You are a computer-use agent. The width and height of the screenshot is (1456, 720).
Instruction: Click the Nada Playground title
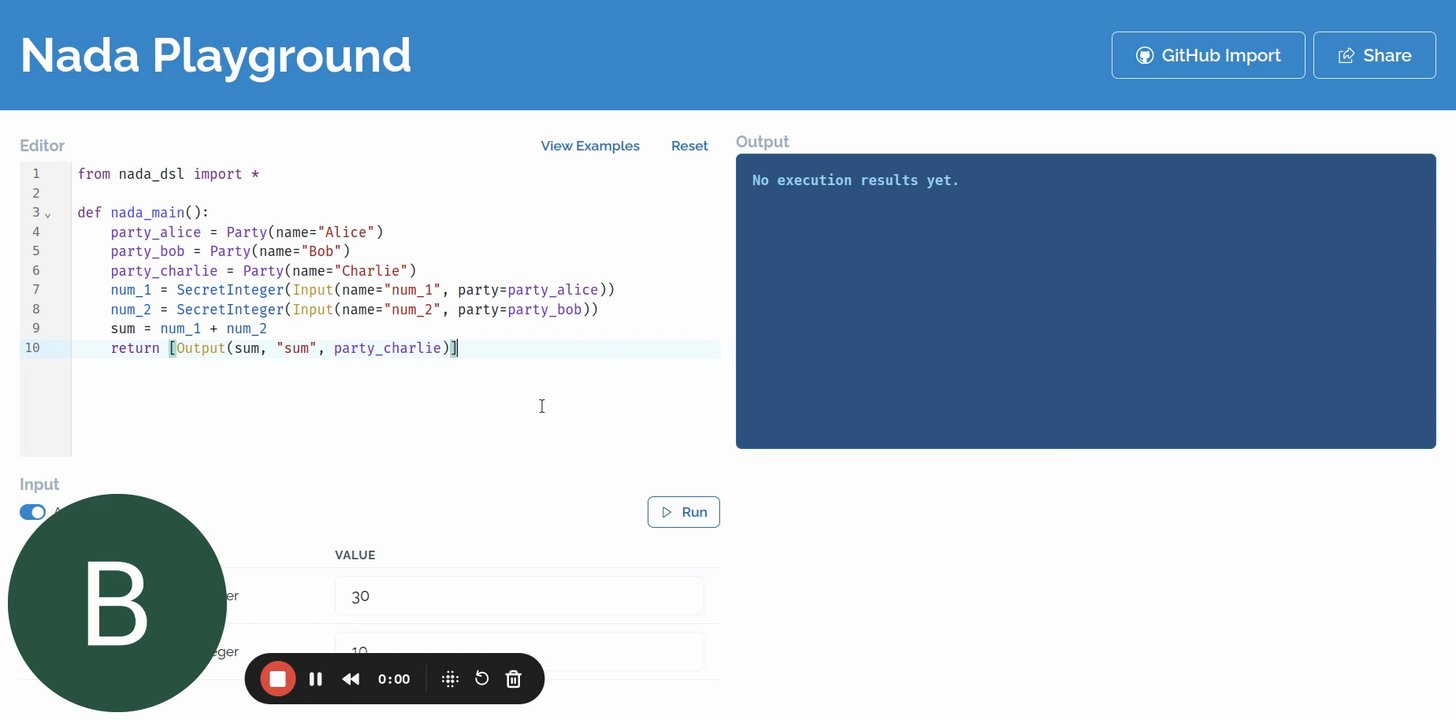coord(216,55)
